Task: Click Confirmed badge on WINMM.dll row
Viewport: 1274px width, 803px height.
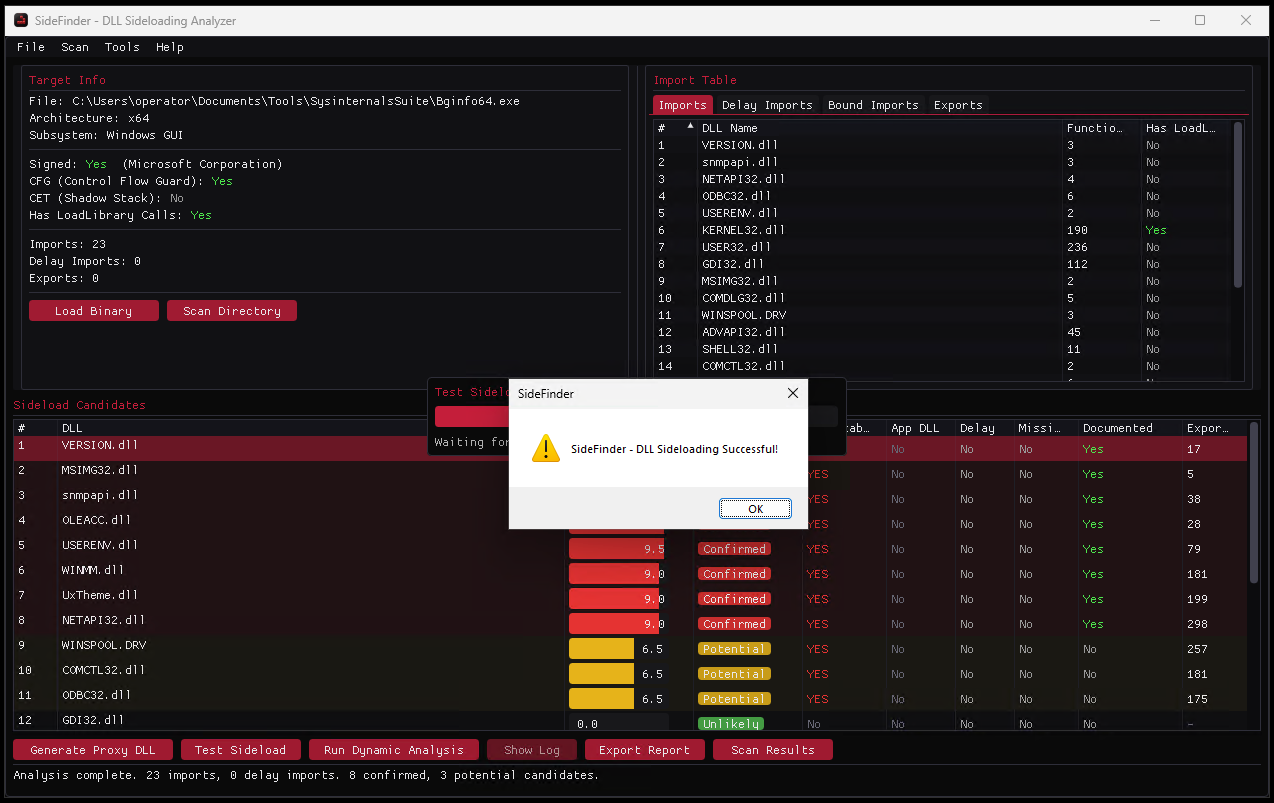Action: point(734,574)
